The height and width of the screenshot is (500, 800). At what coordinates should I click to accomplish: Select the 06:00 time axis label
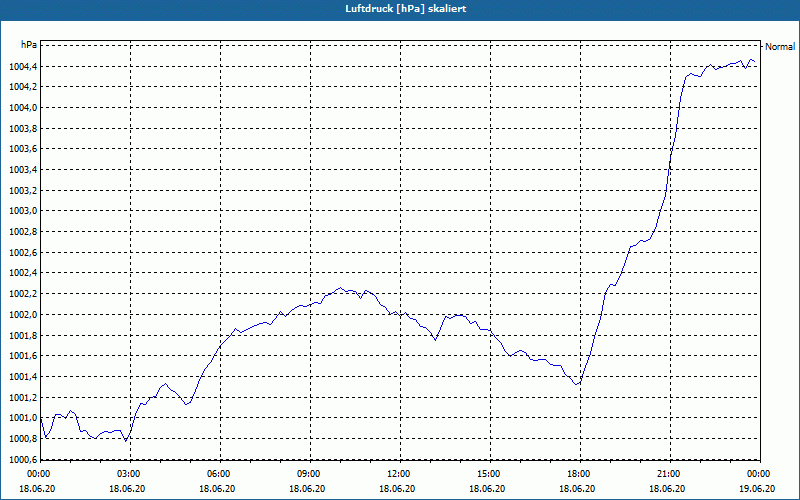coord(217,474)
